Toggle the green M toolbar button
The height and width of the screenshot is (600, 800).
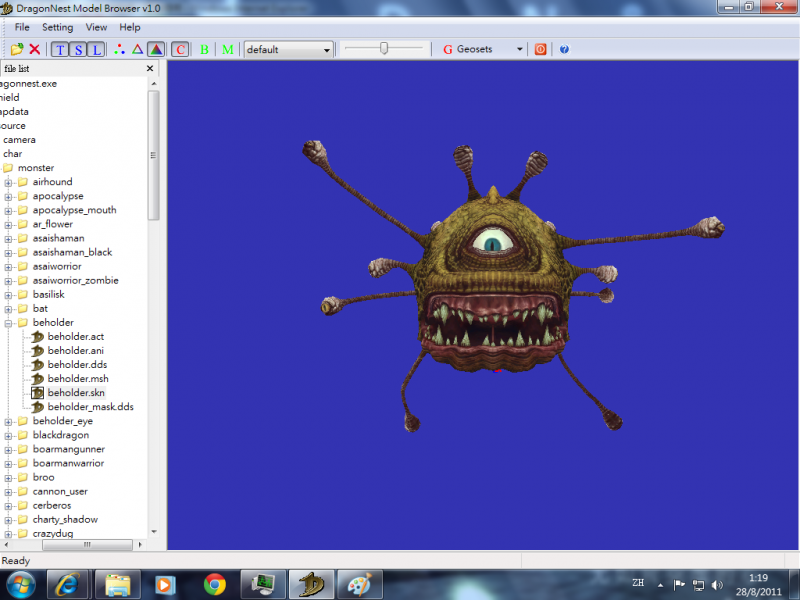click(228, 49)
